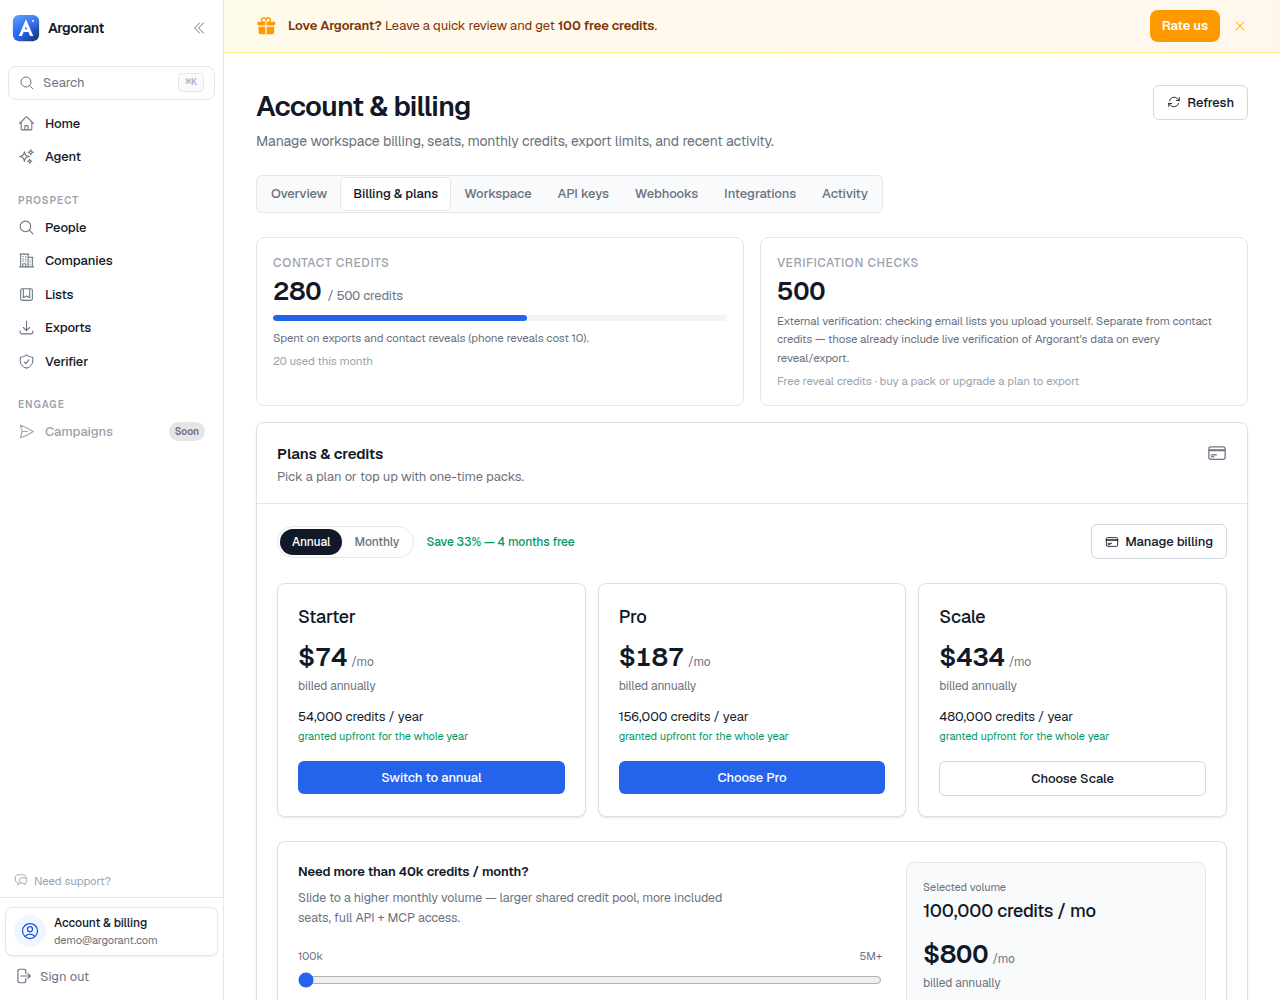Viewport: 1280px width, 1000px height.
Task: Click the Need support chat icon
Action: (x=21, y=881)
